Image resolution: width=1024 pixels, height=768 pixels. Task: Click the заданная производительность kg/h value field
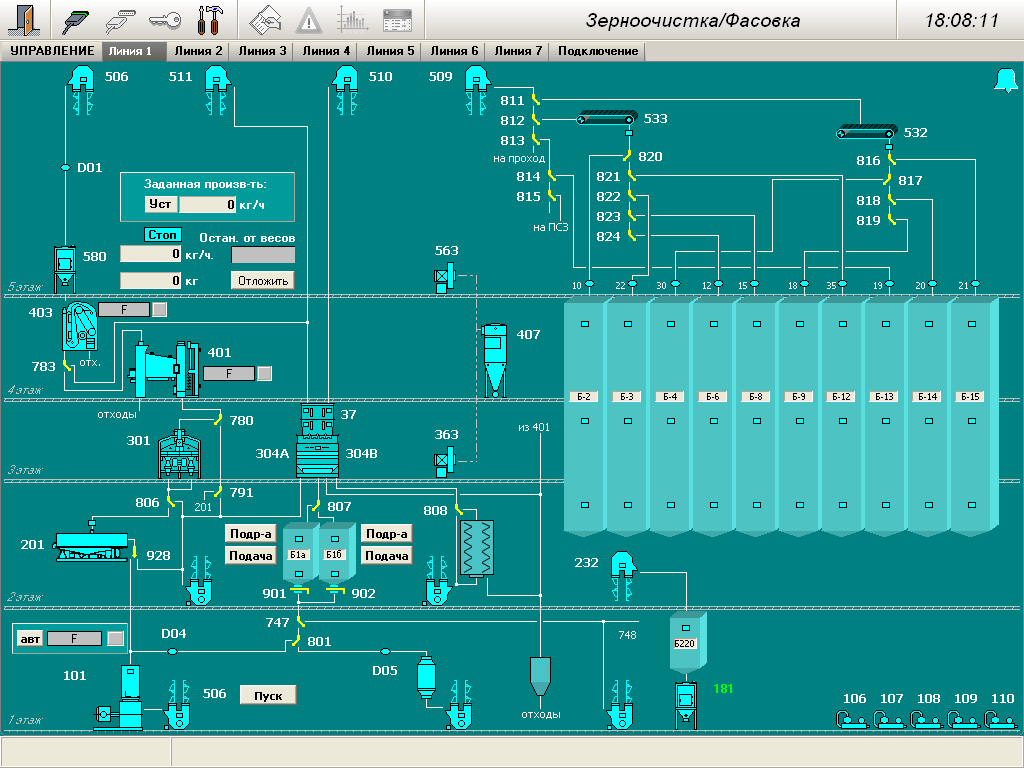pos(207,204)
